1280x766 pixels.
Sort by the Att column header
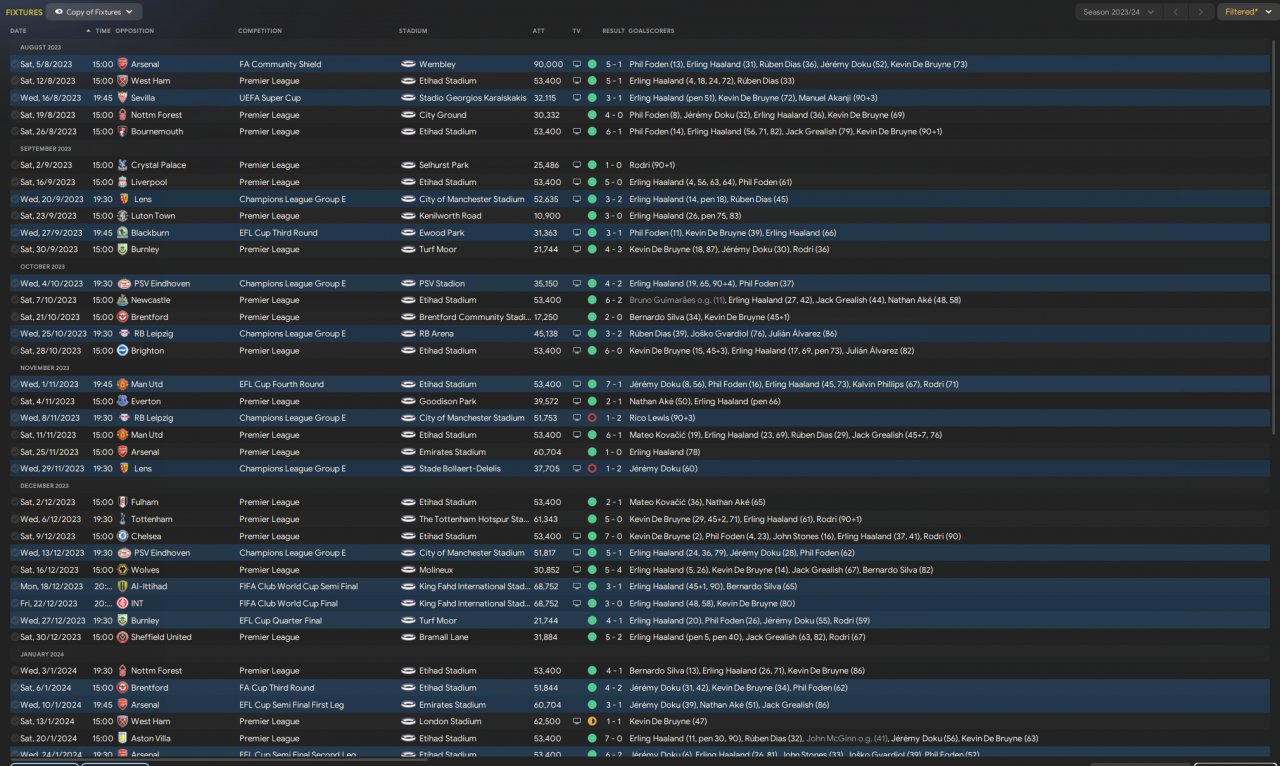[x=539, y=31]
